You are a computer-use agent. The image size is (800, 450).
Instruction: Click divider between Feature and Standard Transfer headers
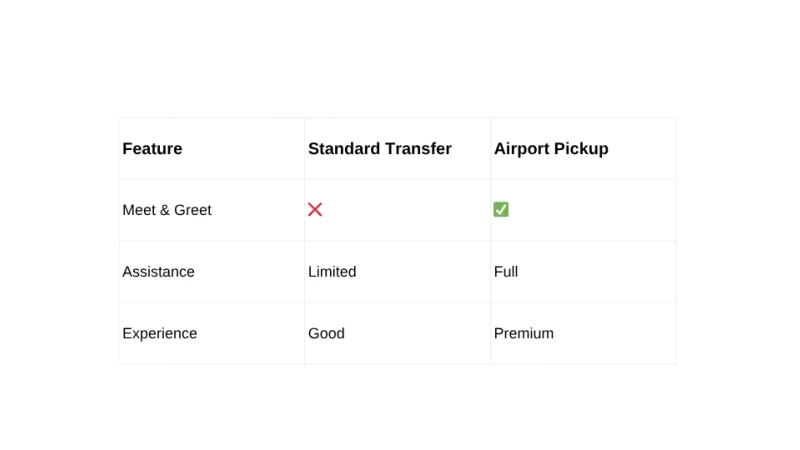click(x=304, y=149)
